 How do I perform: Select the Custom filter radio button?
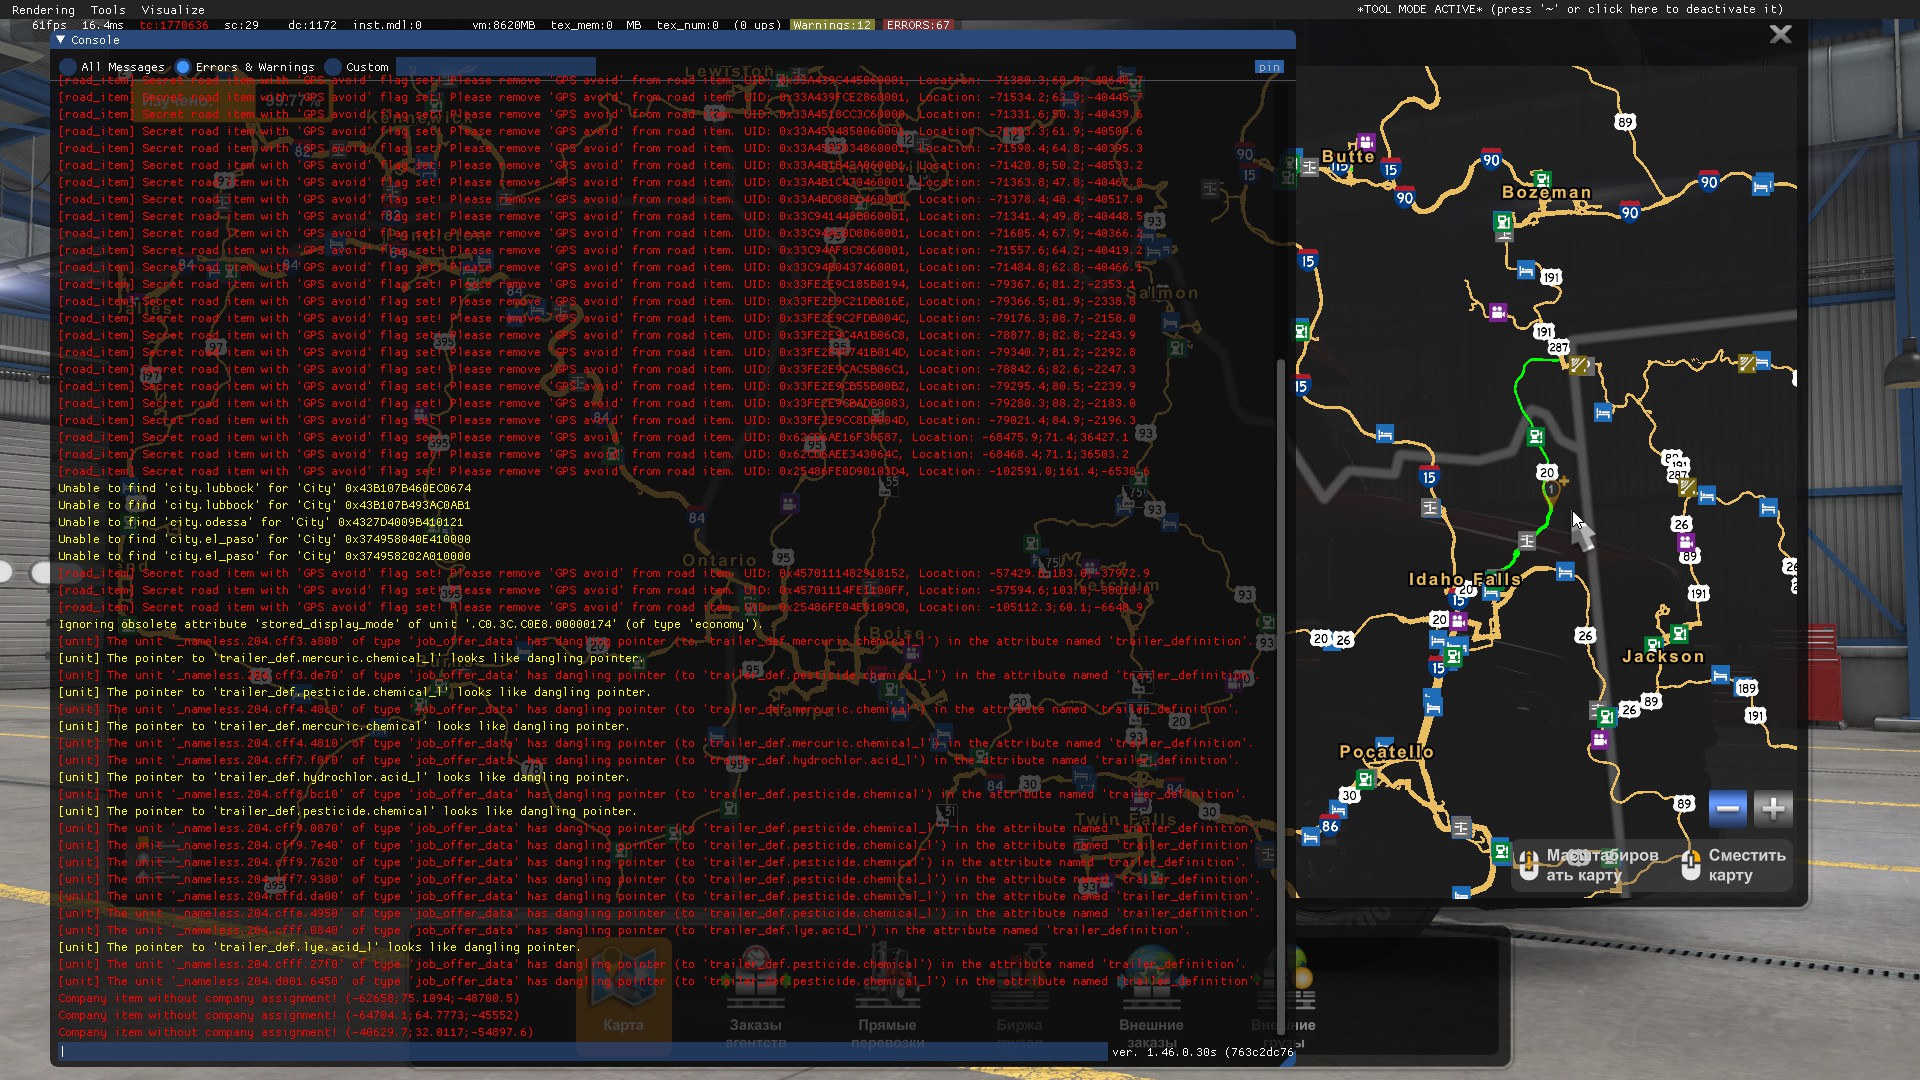(333, 67)
